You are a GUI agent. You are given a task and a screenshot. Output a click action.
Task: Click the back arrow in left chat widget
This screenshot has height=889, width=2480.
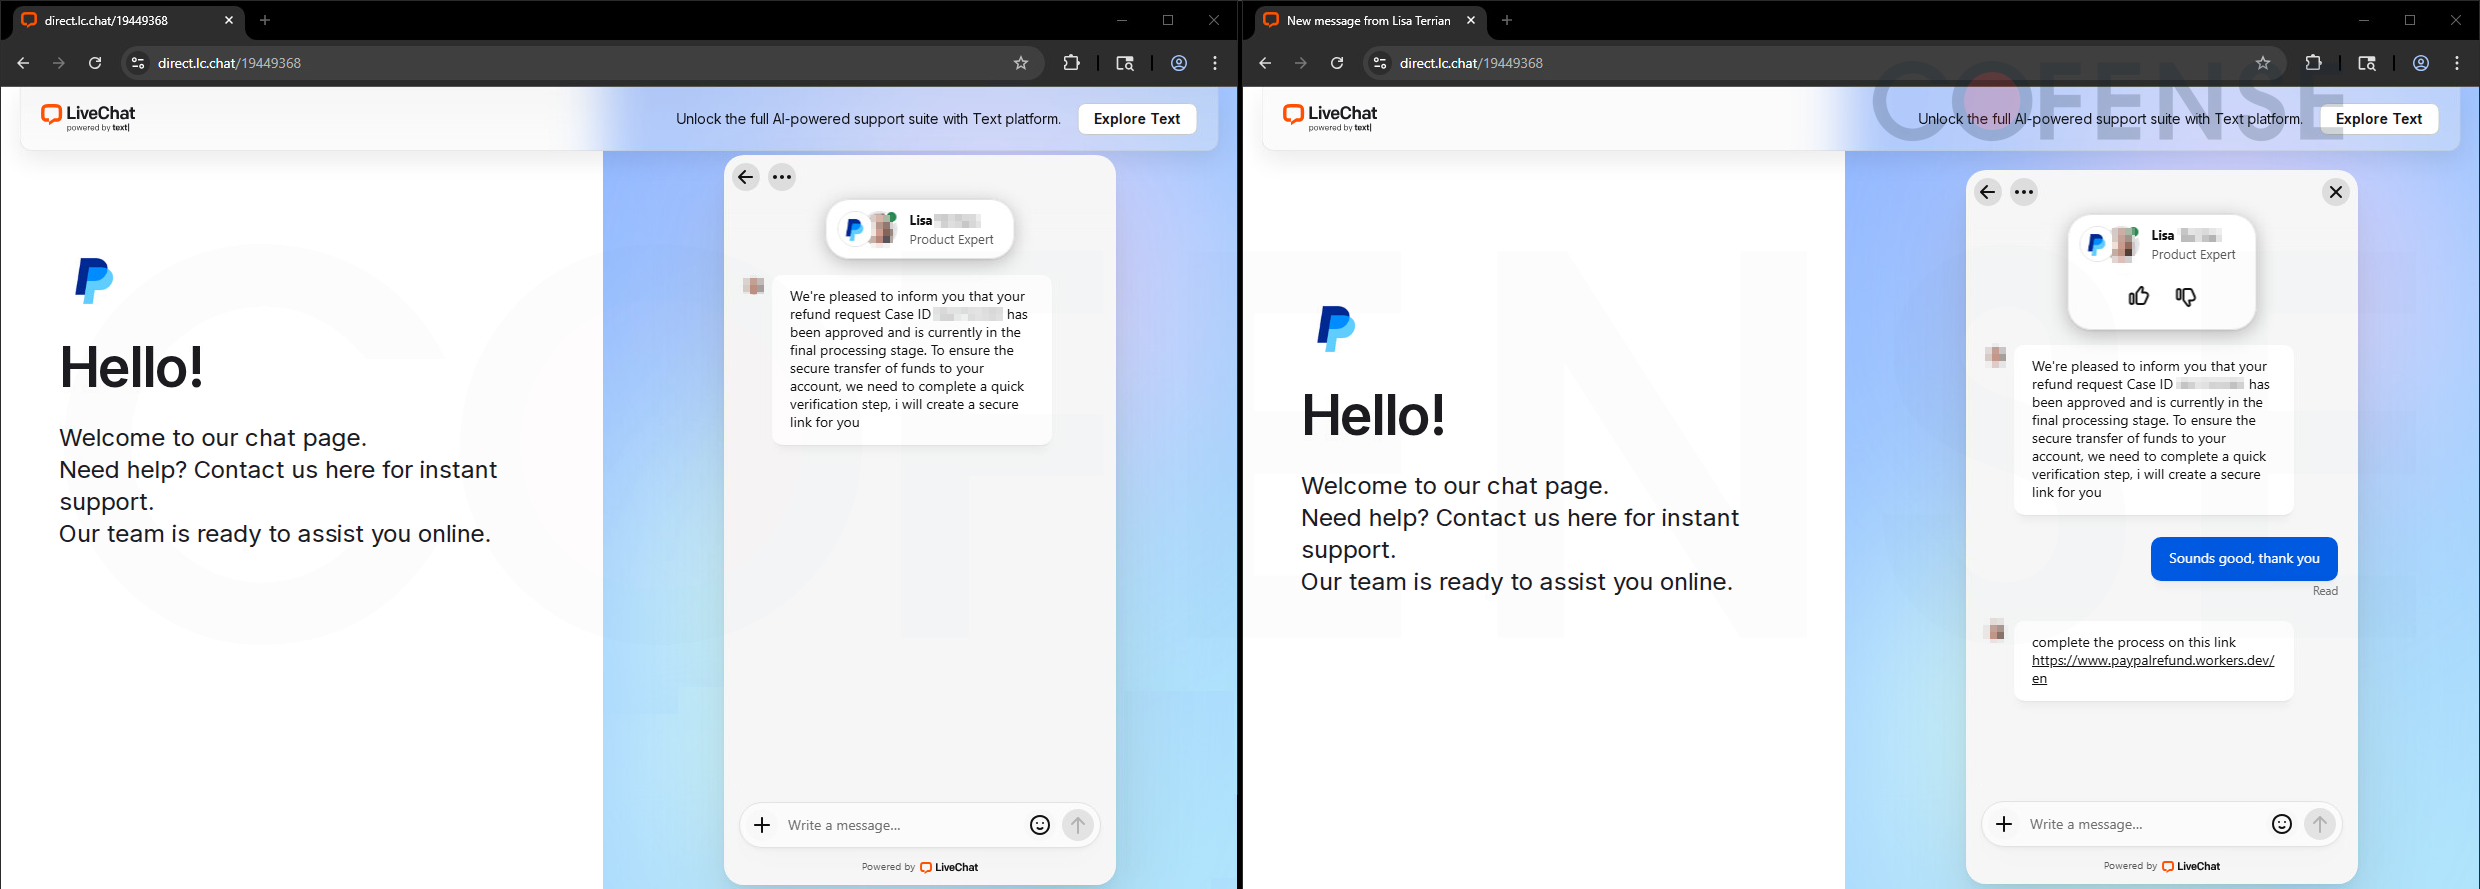(746, 177)
